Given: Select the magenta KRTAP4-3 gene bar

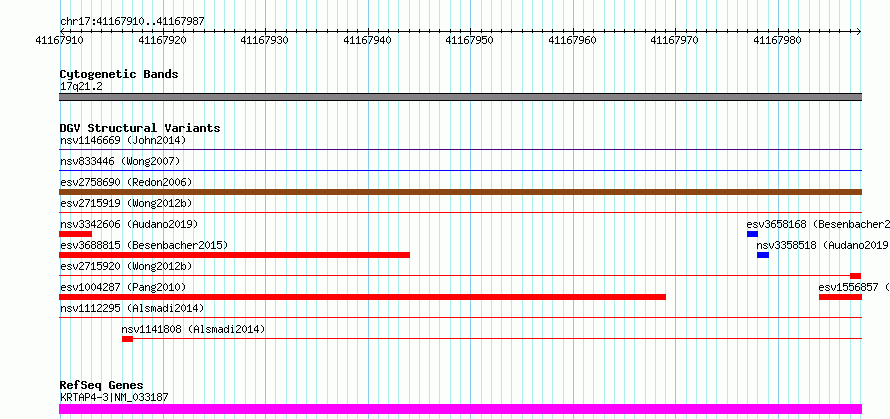Looking at the screenshot, I should click(460, 409).
